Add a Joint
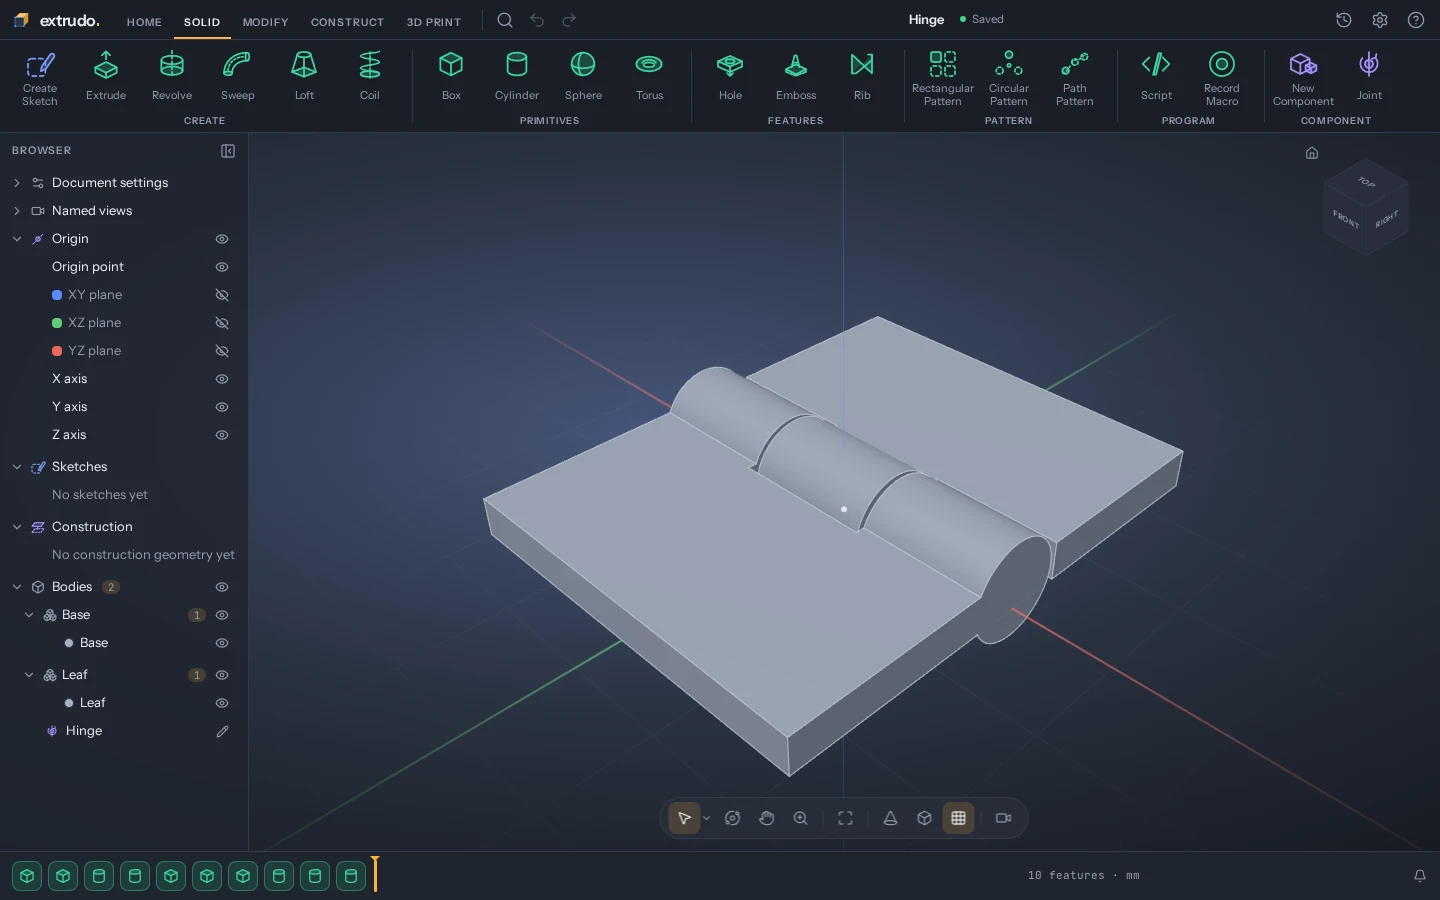1440x900 pixels. coord(1369,79)
